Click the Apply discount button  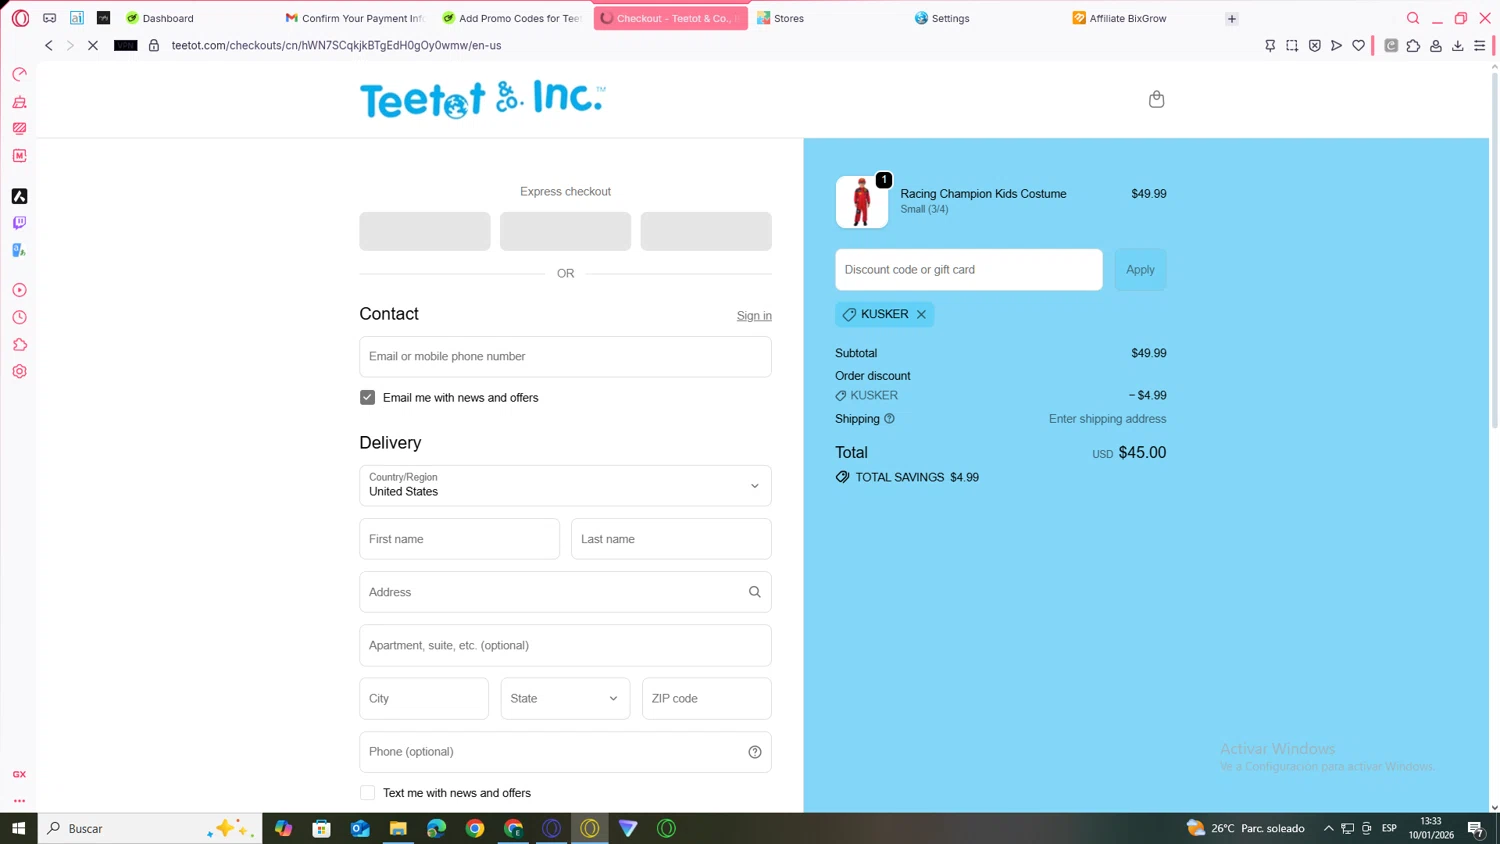pos(1140,270)
